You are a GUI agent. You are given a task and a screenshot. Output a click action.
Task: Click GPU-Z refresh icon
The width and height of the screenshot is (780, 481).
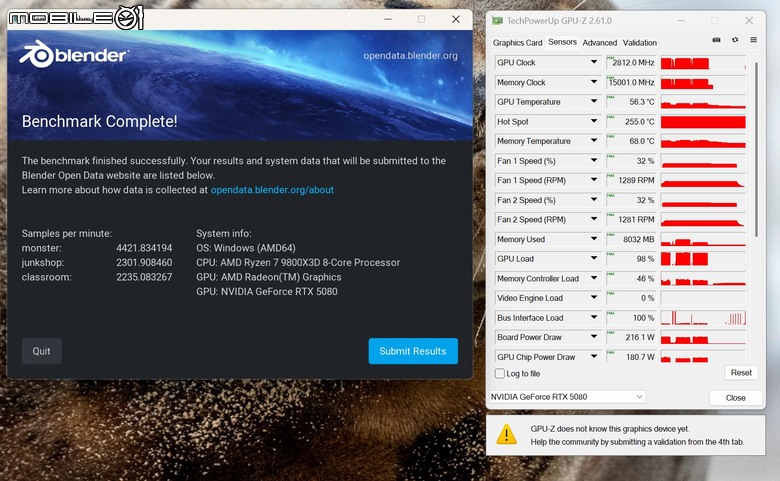click(x=735, y=40)
